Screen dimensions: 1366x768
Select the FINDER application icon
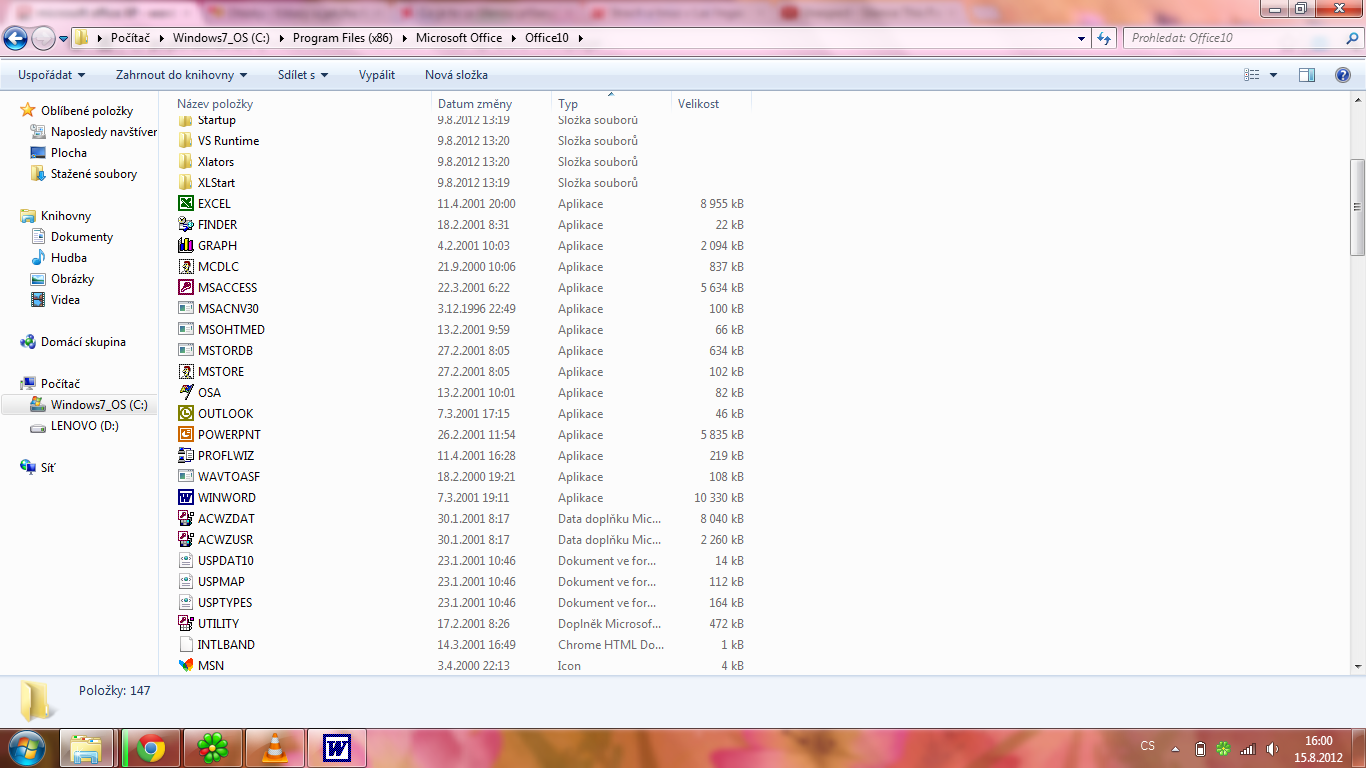[185, 225]
